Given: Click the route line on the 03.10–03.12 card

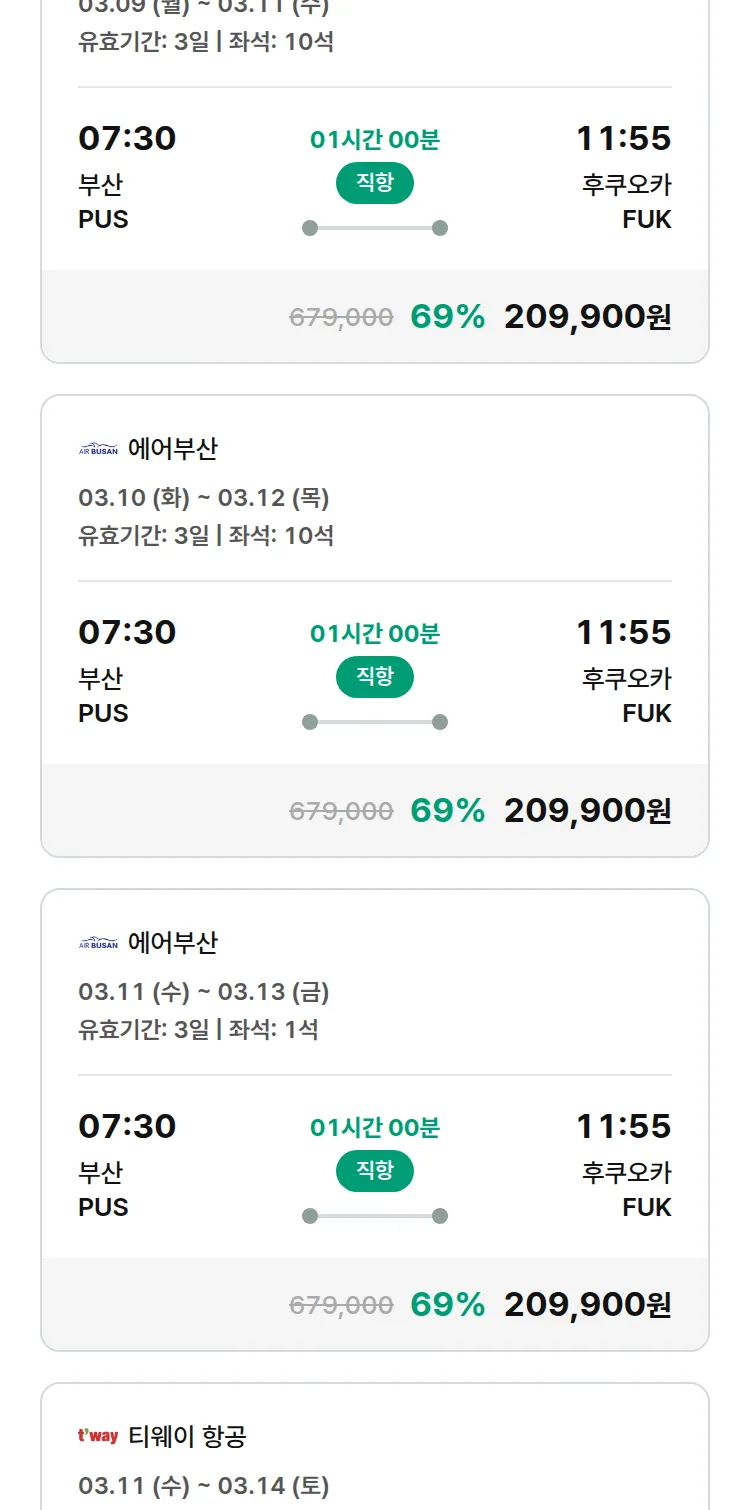Looking at the screenshot, I should 375,722.
